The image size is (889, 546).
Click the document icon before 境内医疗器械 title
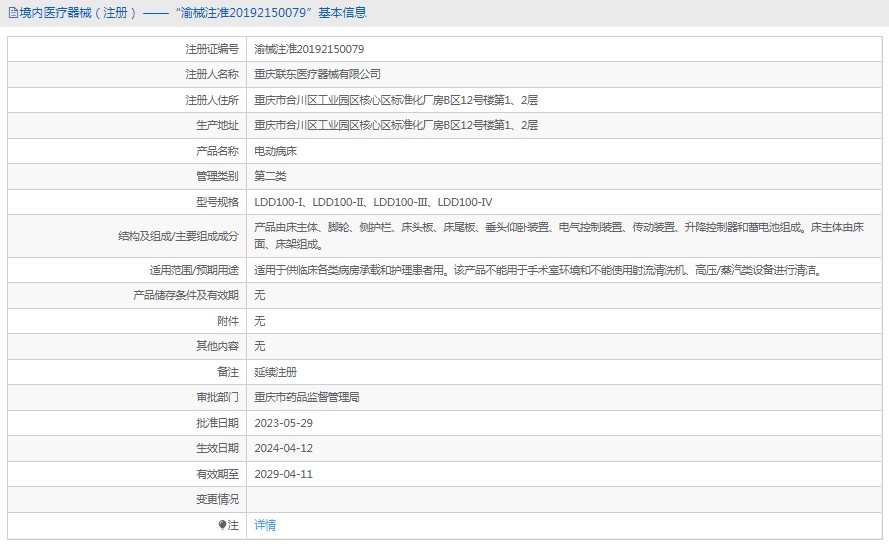click(12, 12)
